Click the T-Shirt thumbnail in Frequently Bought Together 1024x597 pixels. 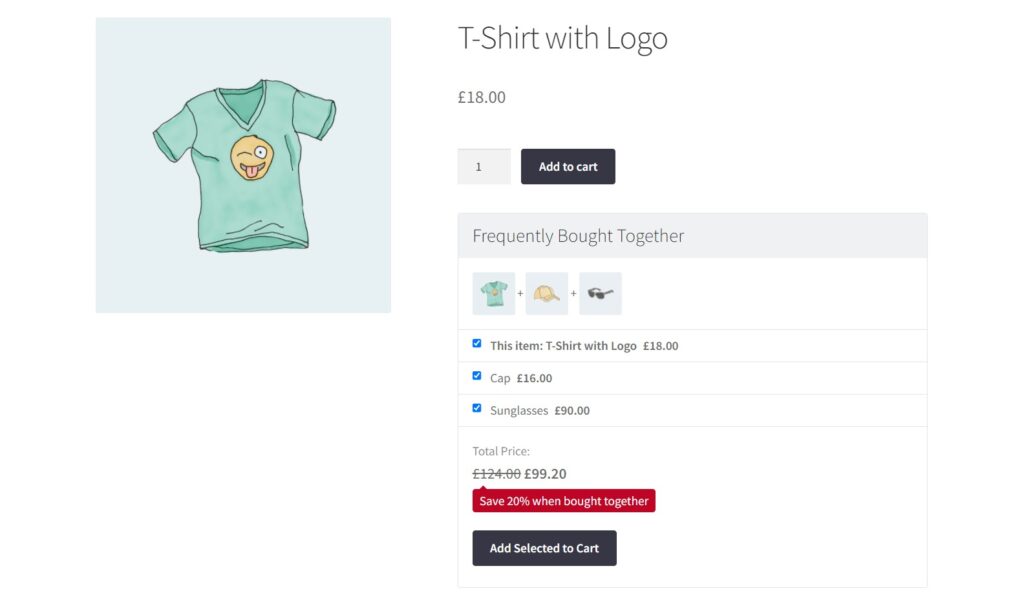[x=492, y=293]
